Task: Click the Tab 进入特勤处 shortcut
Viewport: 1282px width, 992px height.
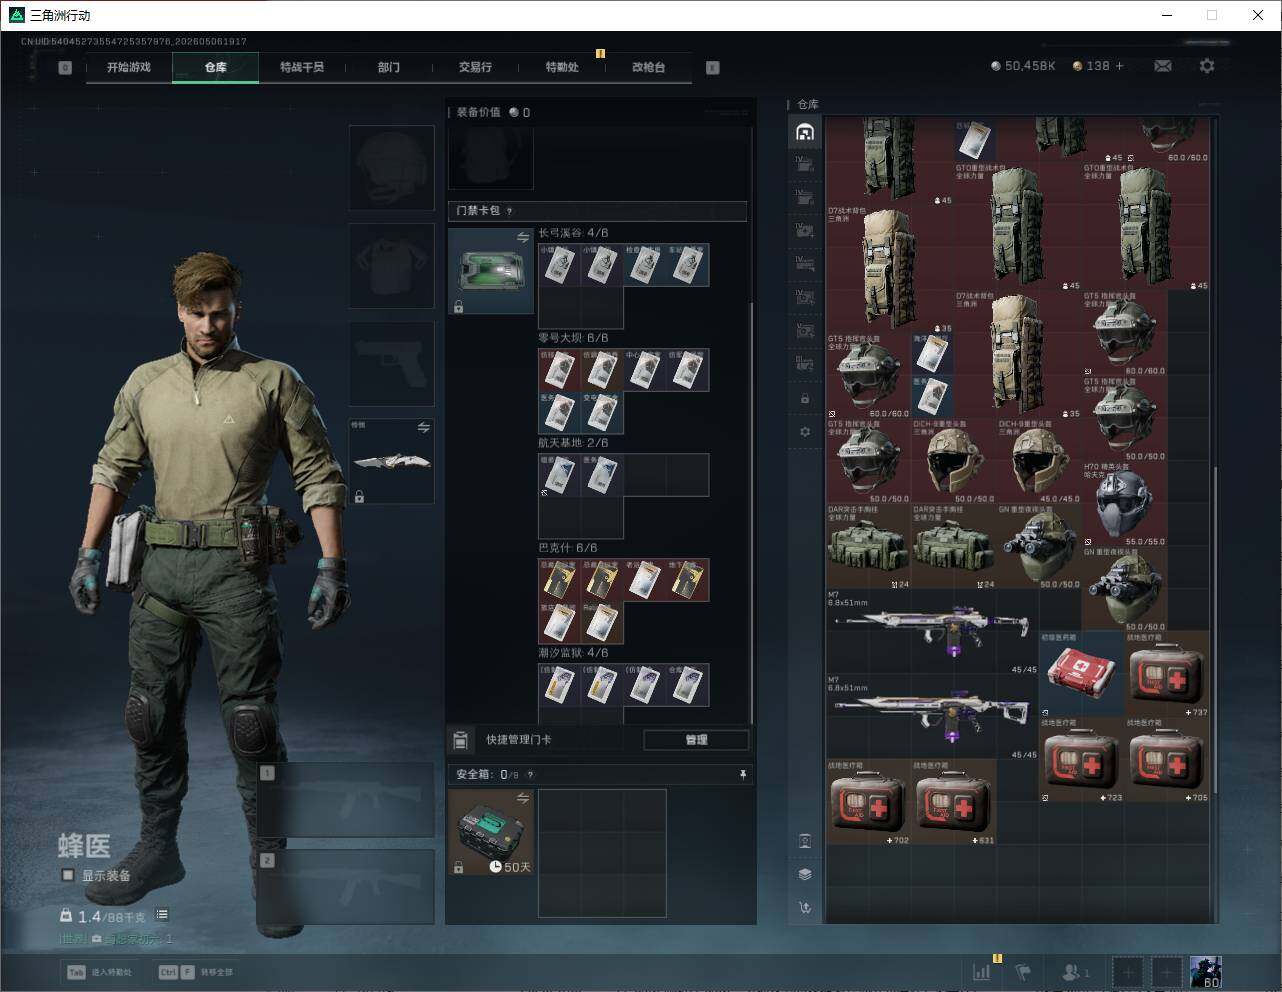Action: [x=99, y=972]
